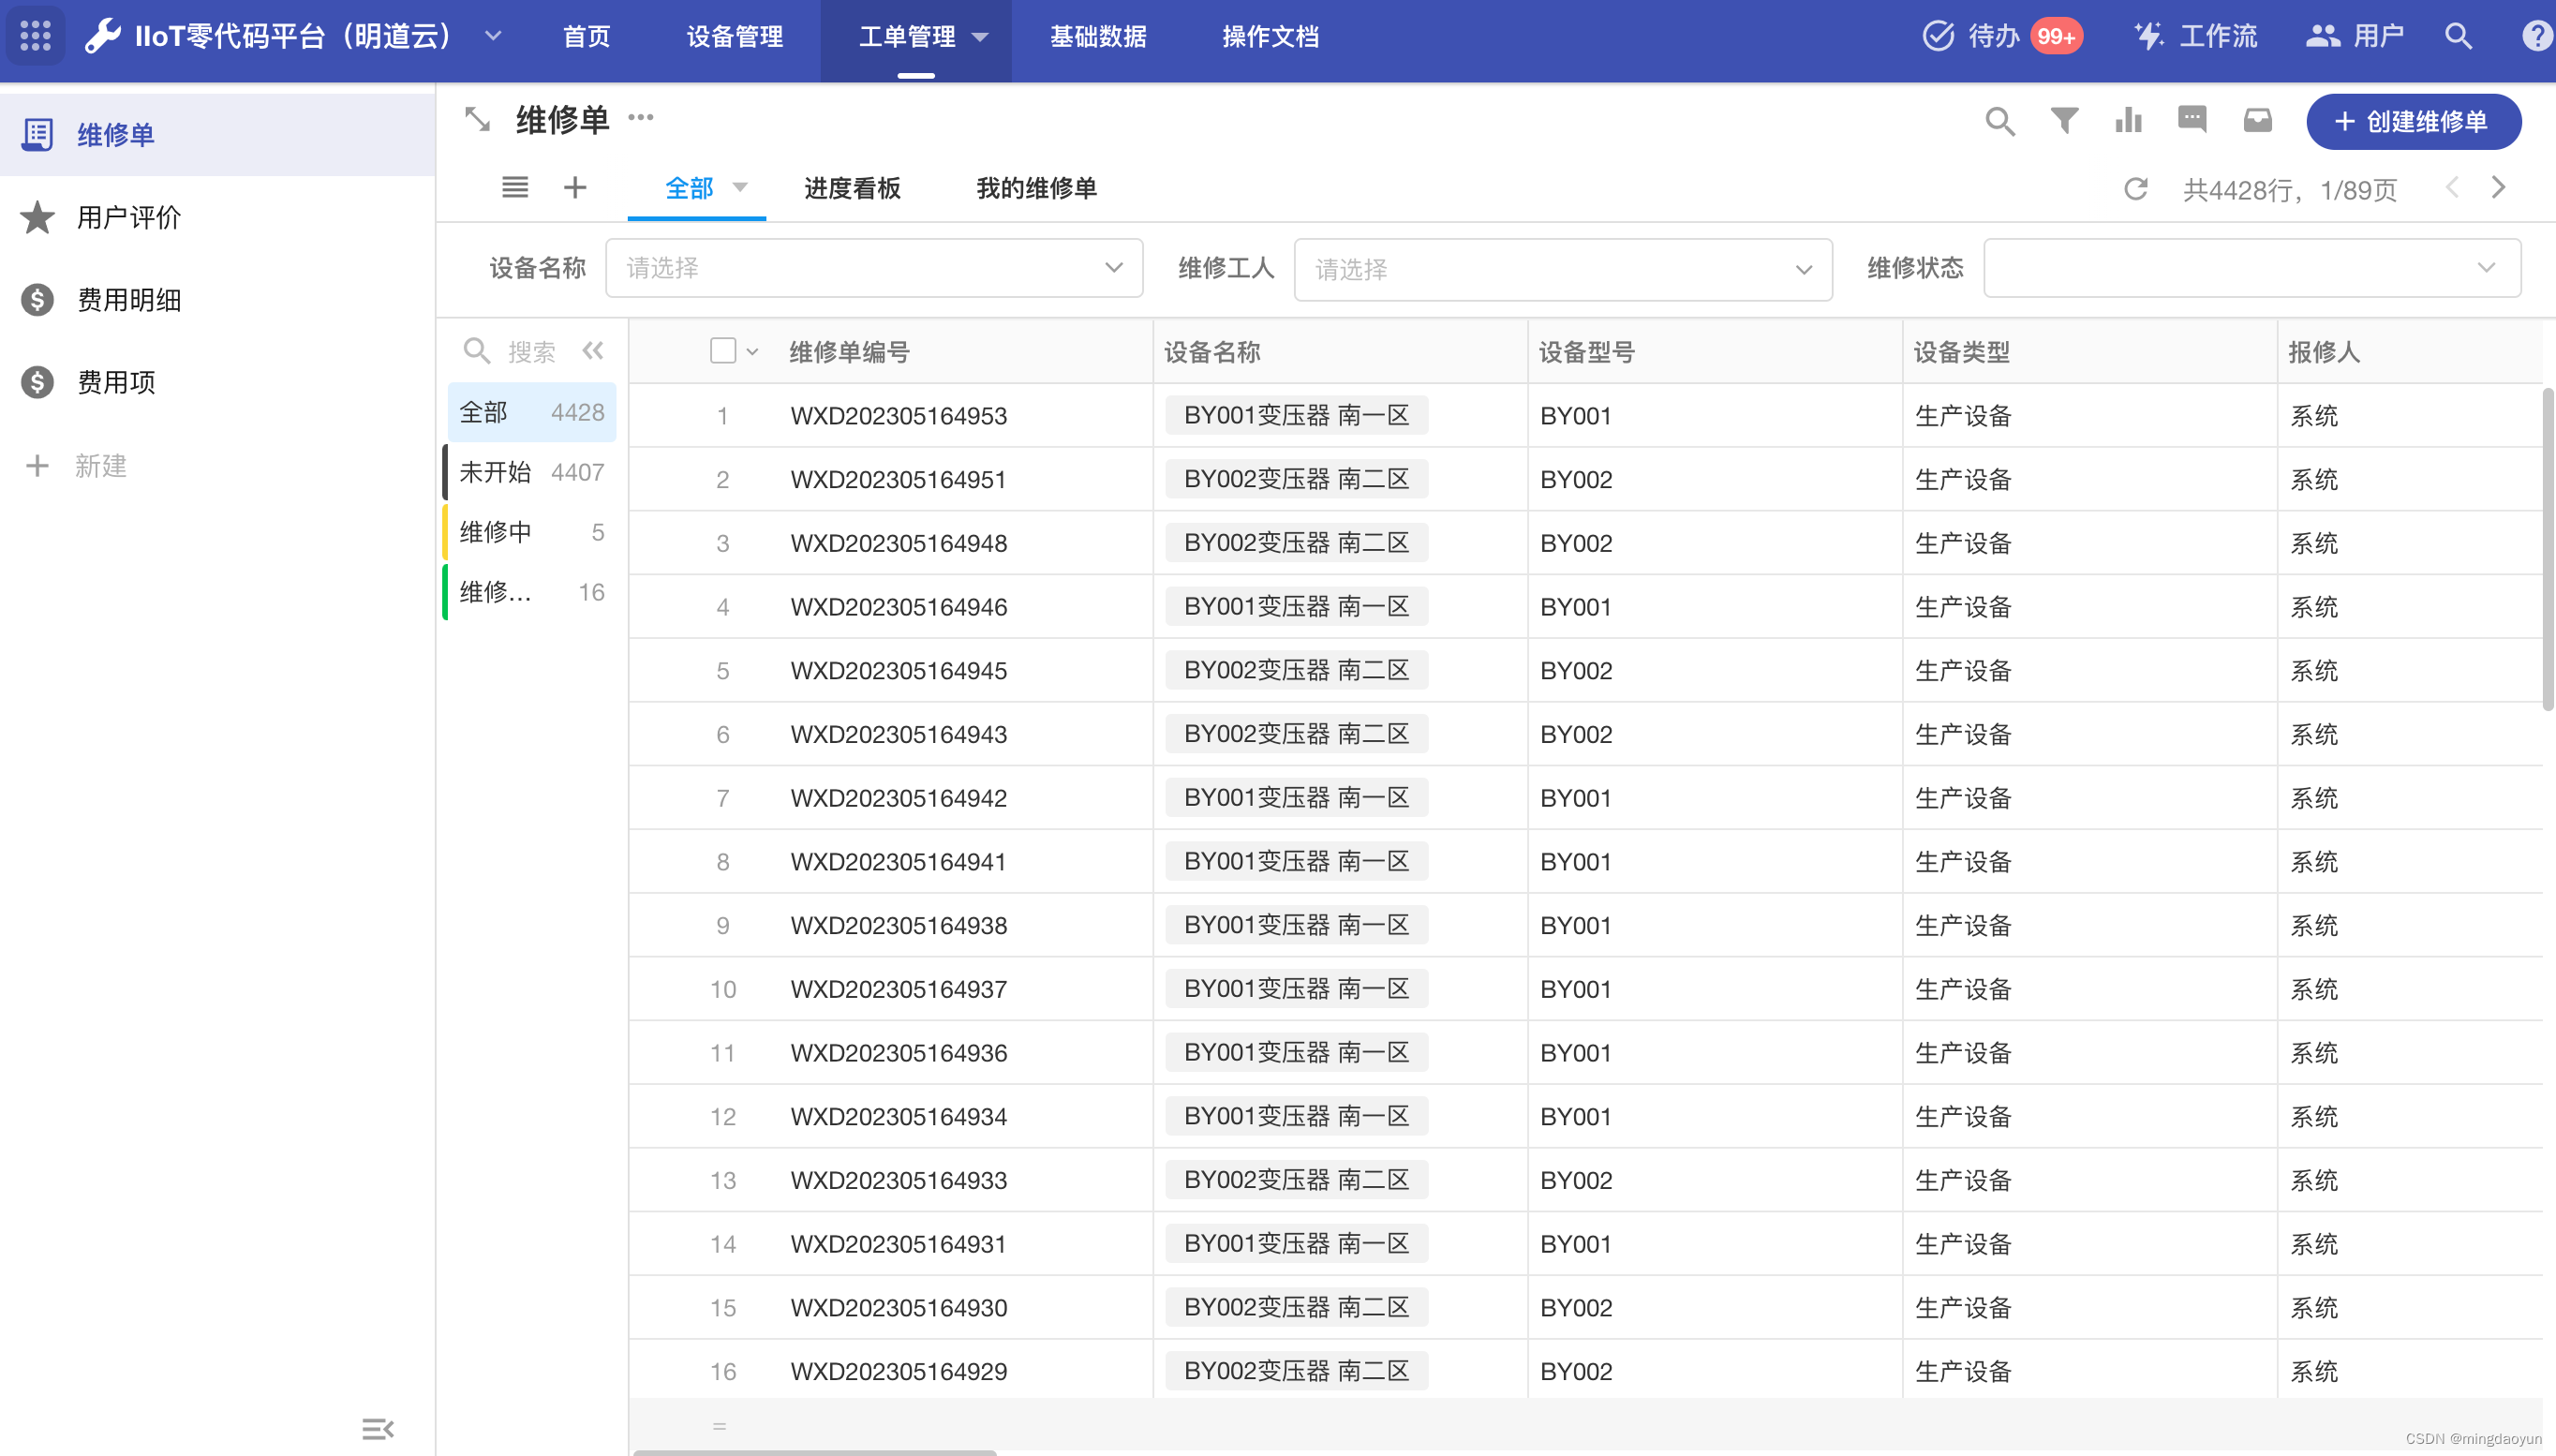
Task: Open 设备名称 filter dropdown
Action: tap(874, 268)
